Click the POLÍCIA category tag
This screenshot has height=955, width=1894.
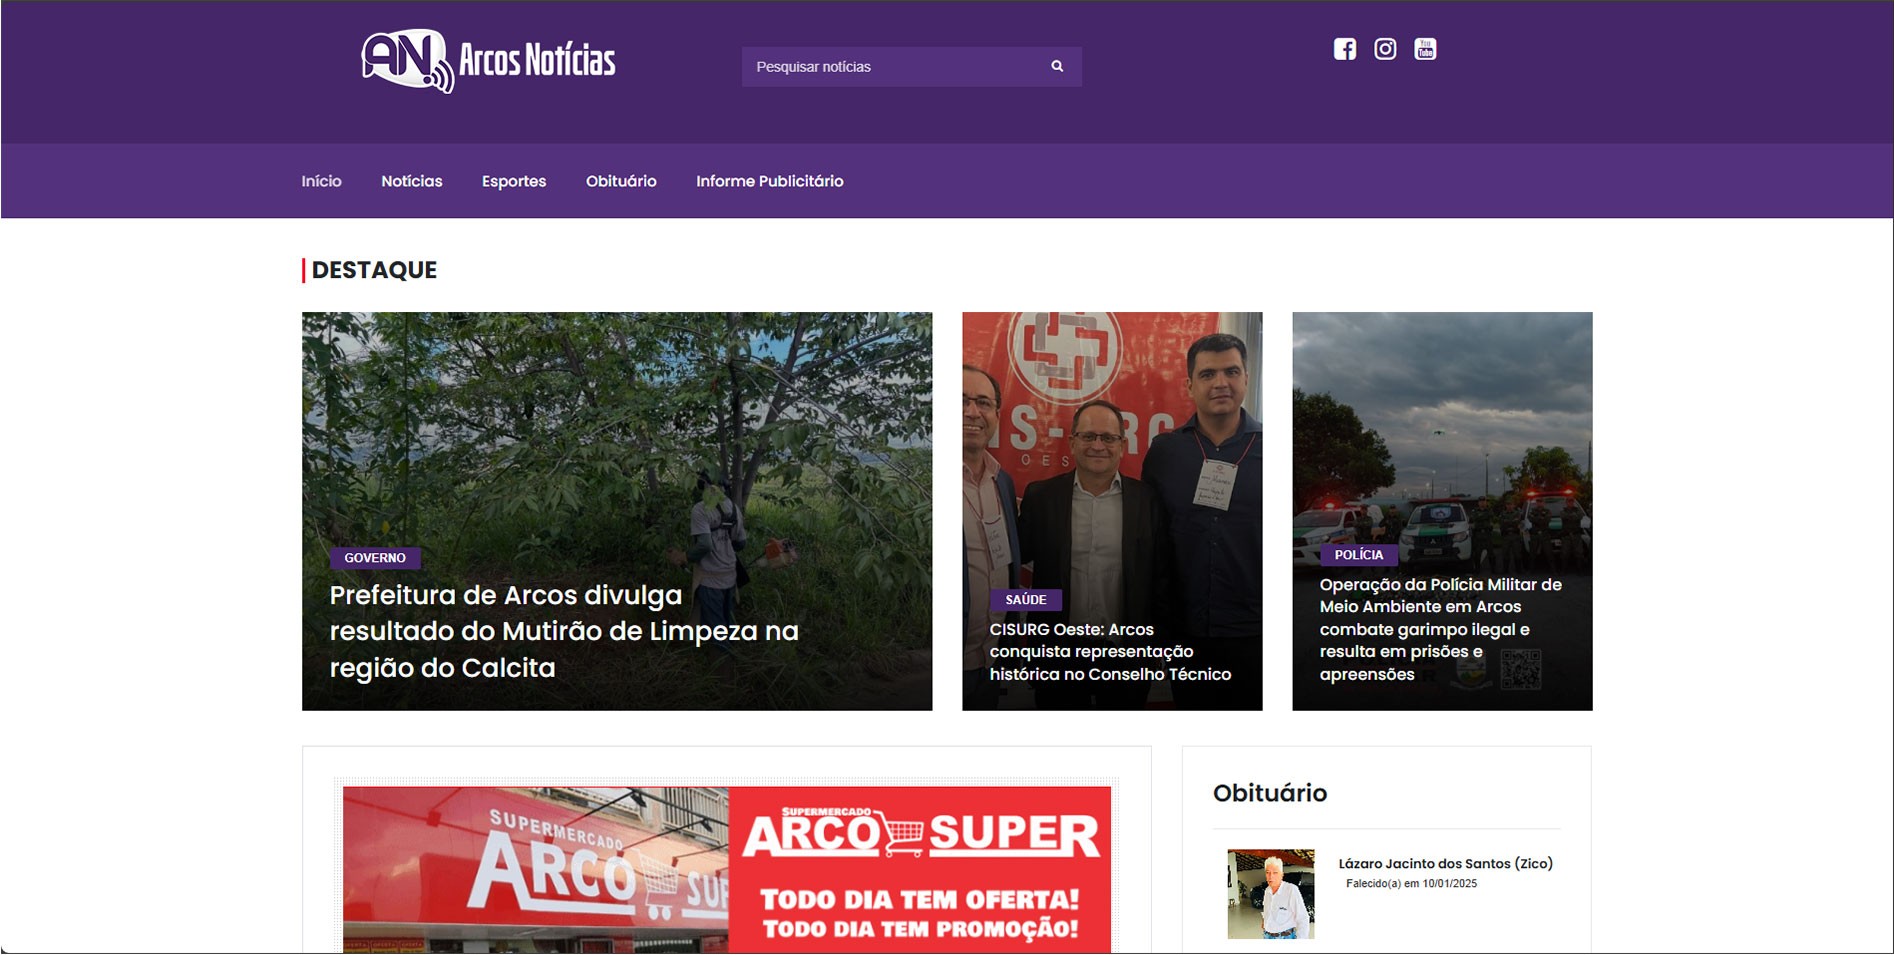click(1358, 555)
